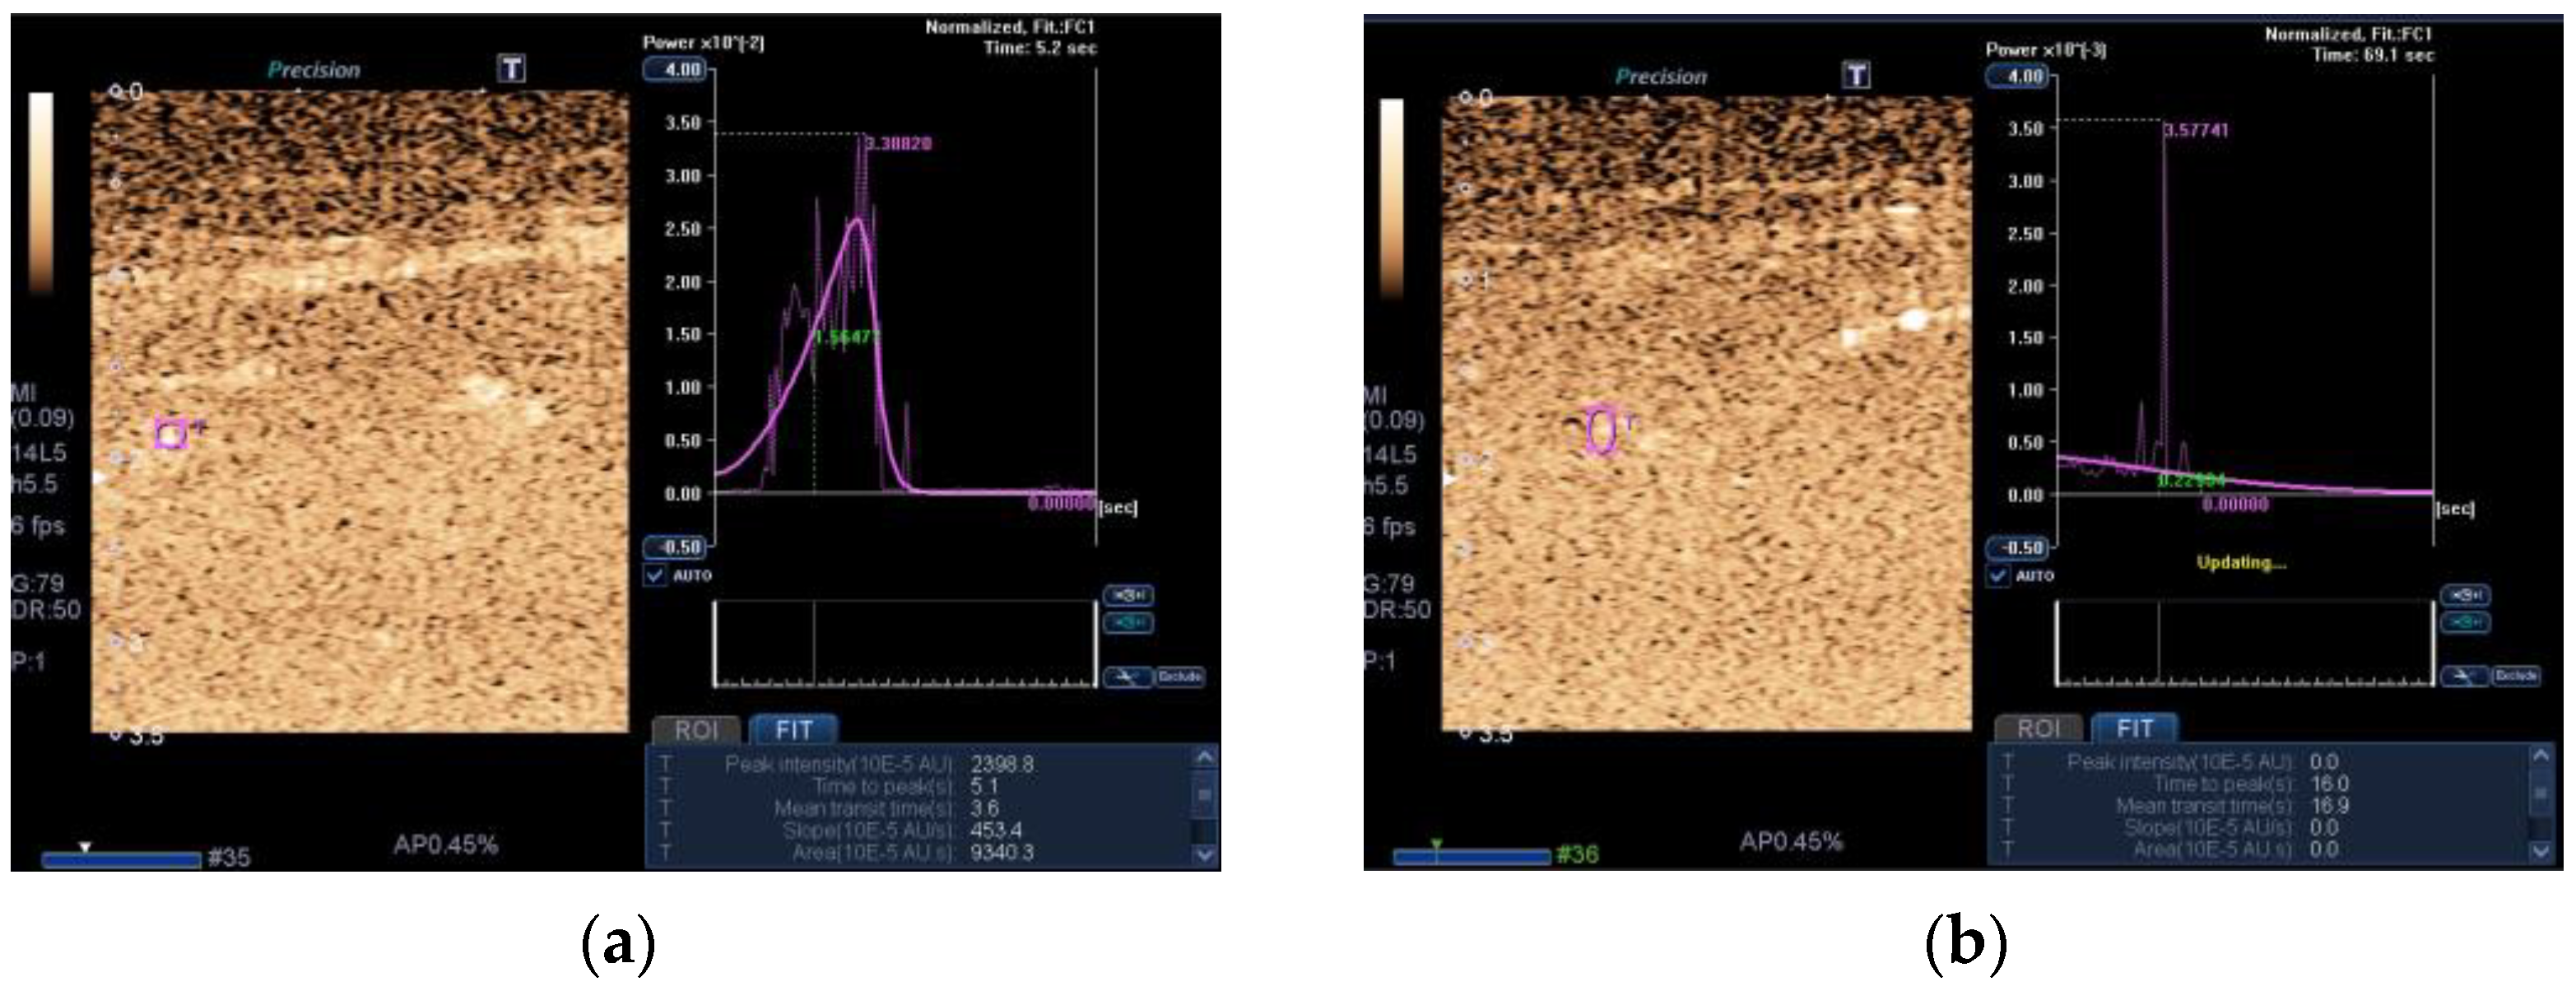Switch to the ROI tab in panel (b)
The height and width of the screenshot is (991, 2576).
point(2038,729)
